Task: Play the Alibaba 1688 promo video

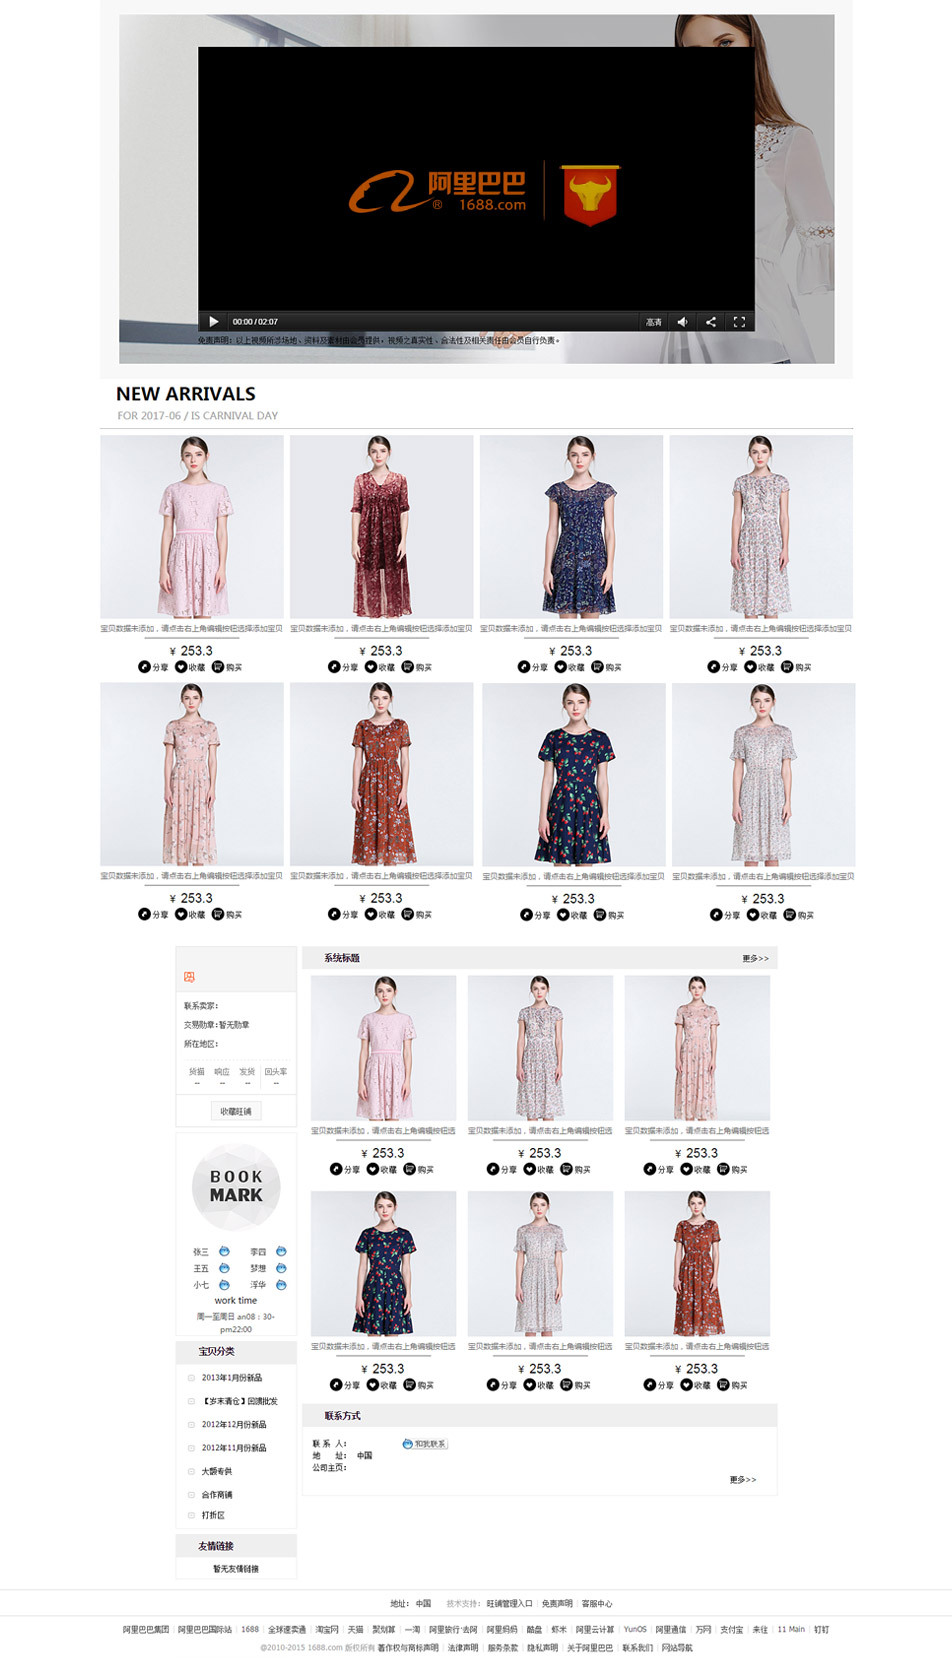Action: [213, 322]
